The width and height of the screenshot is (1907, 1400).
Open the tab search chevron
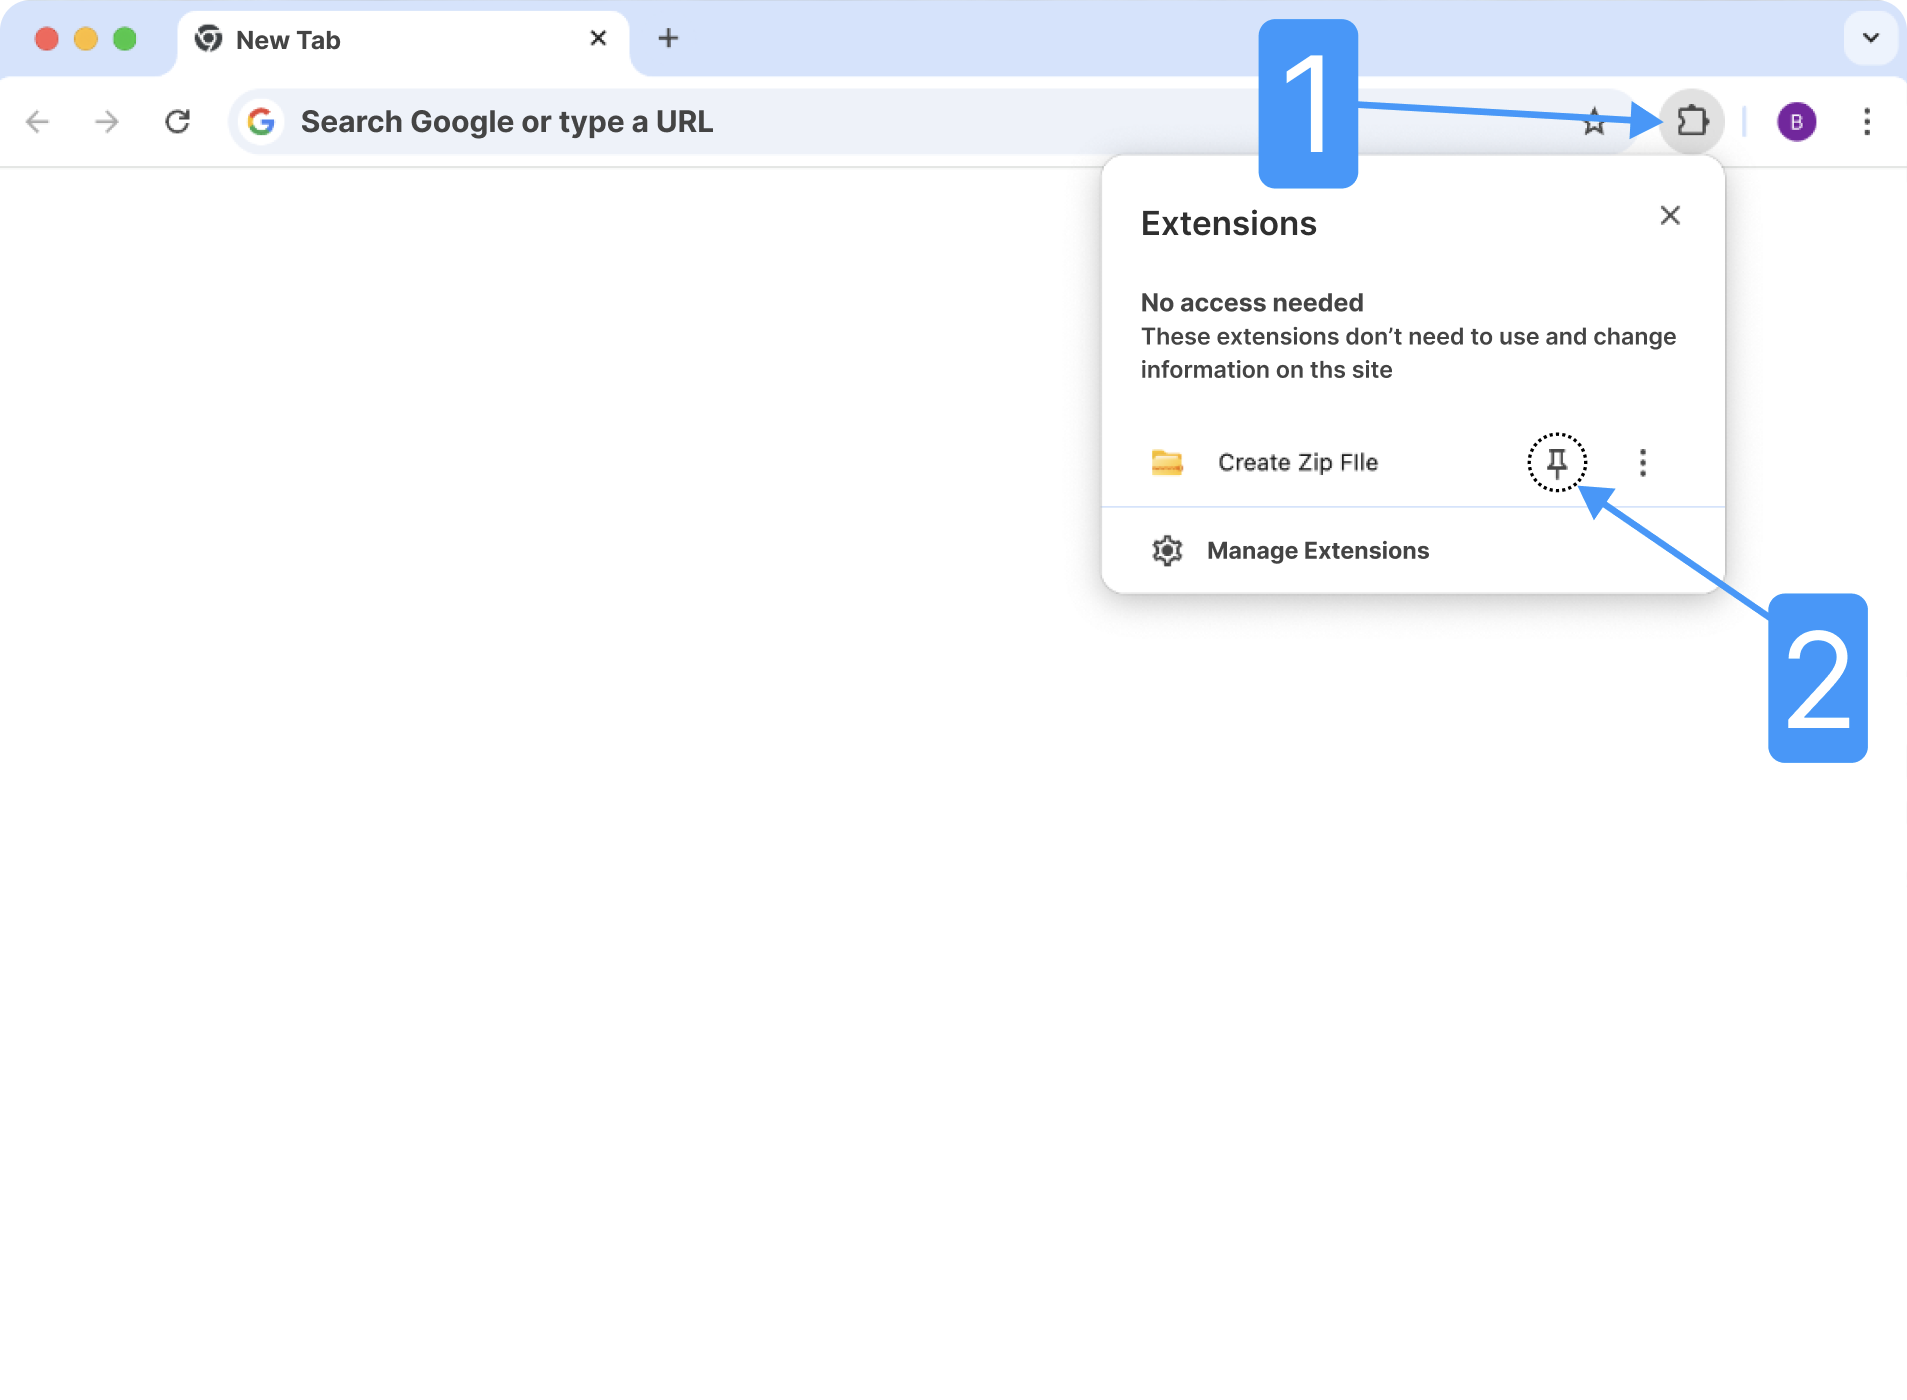(1871, 38)
